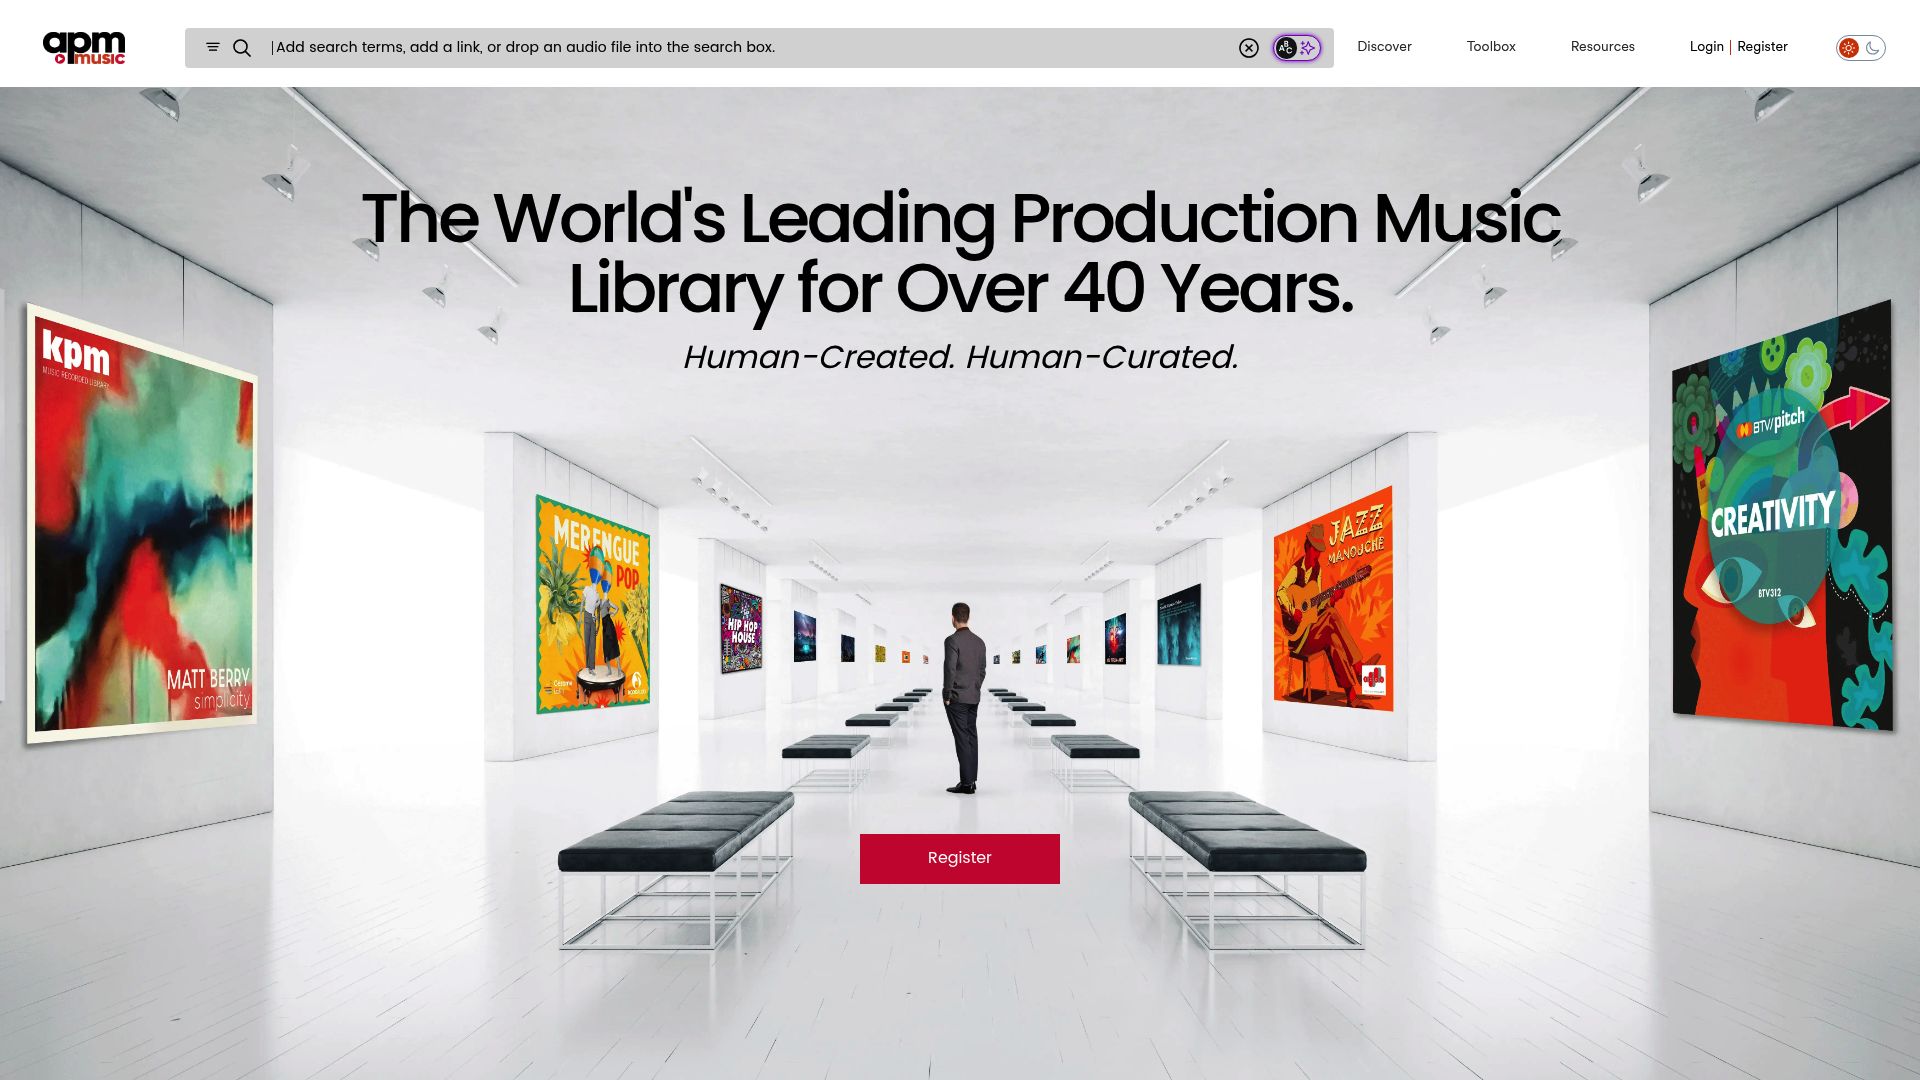Click the ABC text search icon

pos(1286,47)
